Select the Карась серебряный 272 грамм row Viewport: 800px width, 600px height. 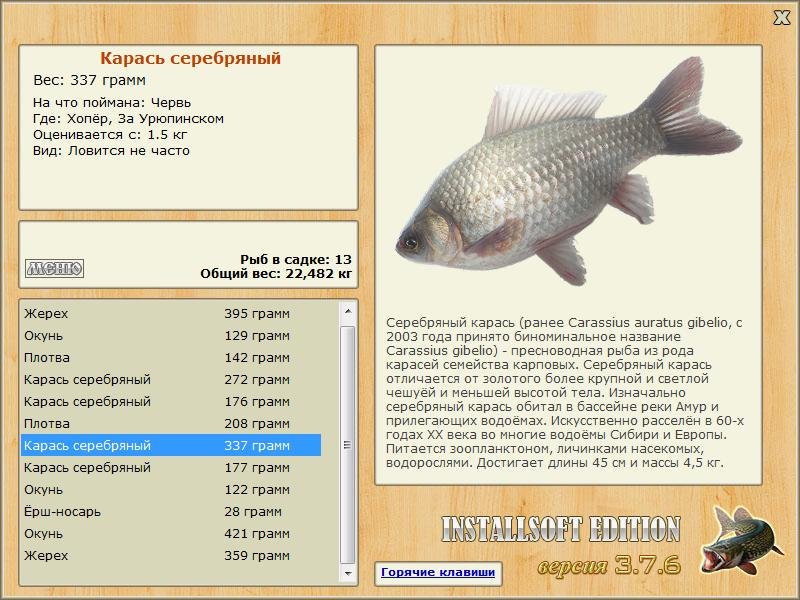click(171, 380)
